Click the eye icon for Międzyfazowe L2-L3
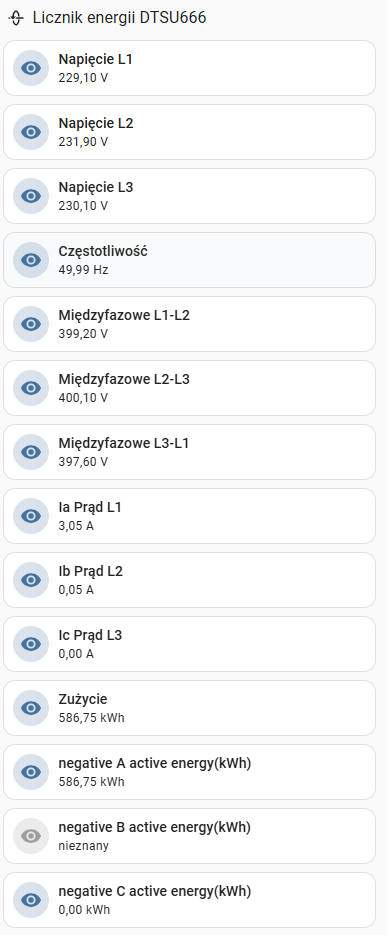This screenshot has width=387, height=935. 31,388
